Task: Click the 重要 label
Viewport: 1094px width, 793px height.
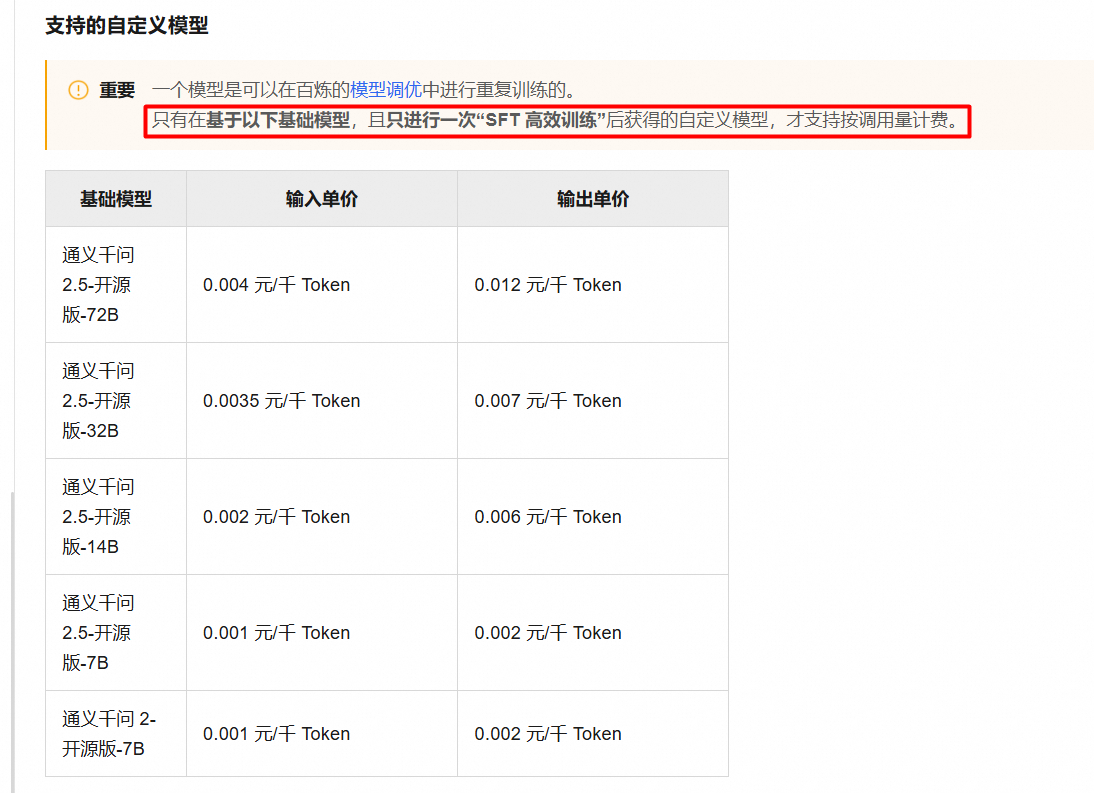Action: (117, 90)
